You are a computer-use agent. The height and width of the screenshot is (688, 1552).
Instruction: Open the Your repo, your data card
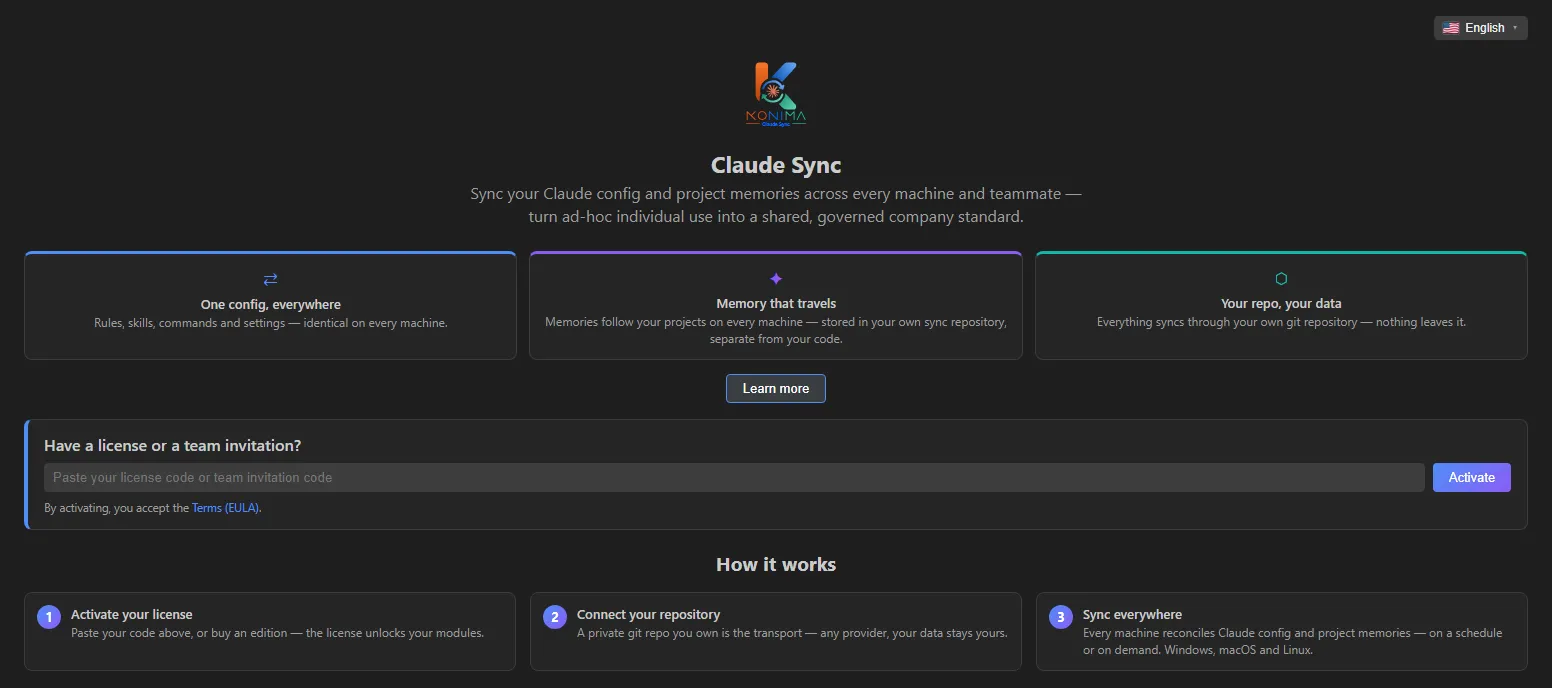pos(1281,305)
